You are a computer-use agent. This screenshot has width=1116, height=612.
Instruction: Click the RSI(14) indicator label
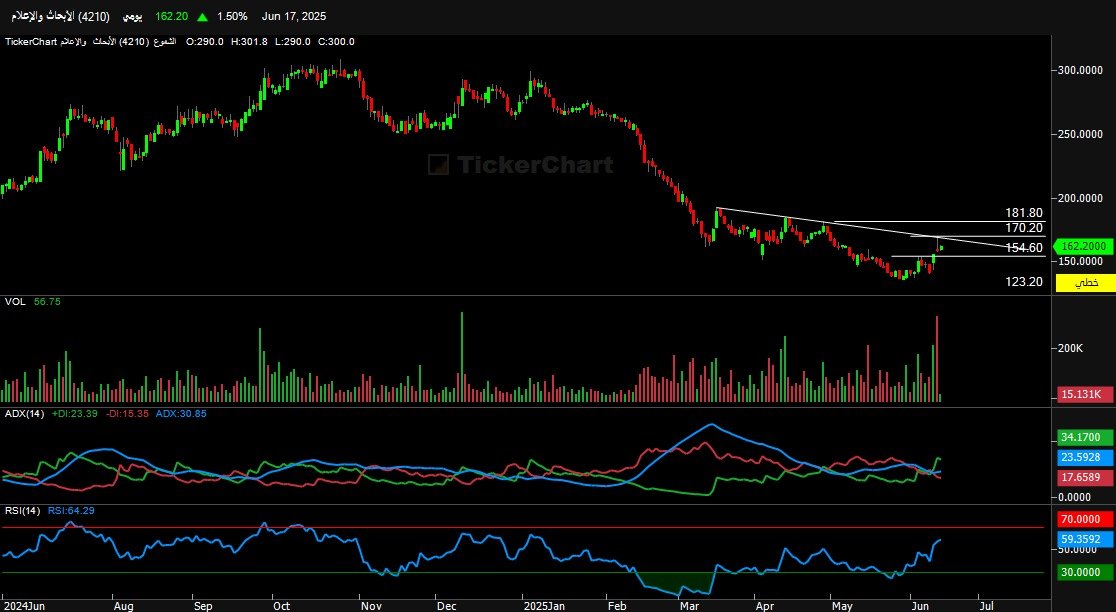[23, 510]
